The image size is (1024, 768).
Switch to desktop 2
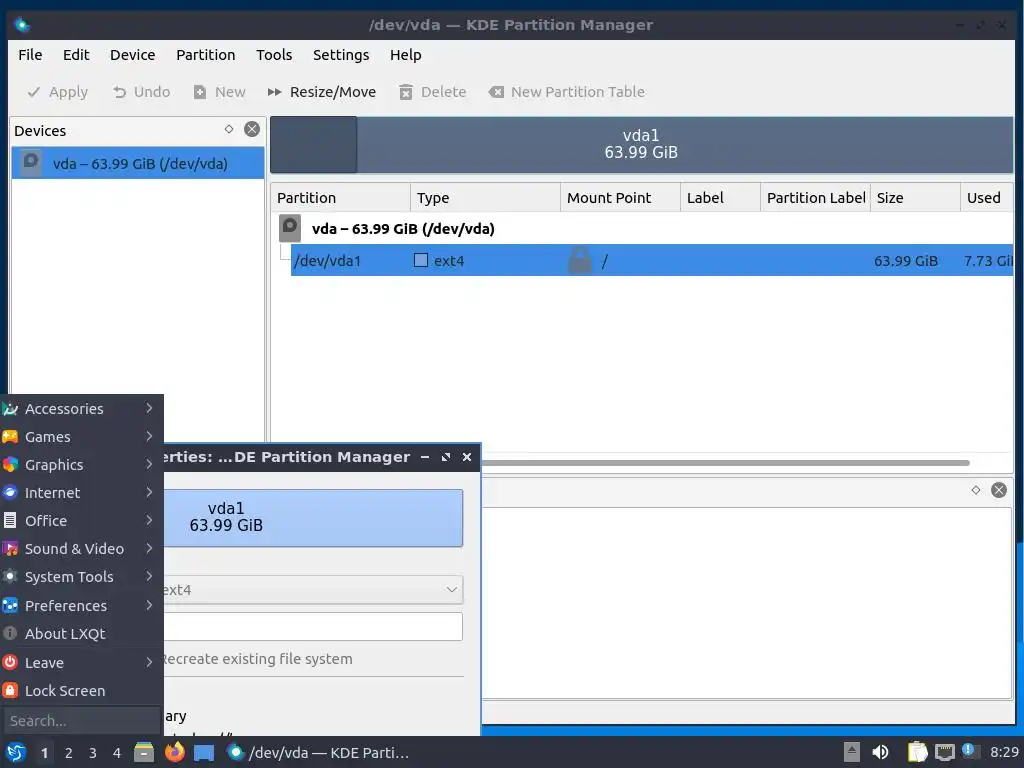[x=69, y=753]
